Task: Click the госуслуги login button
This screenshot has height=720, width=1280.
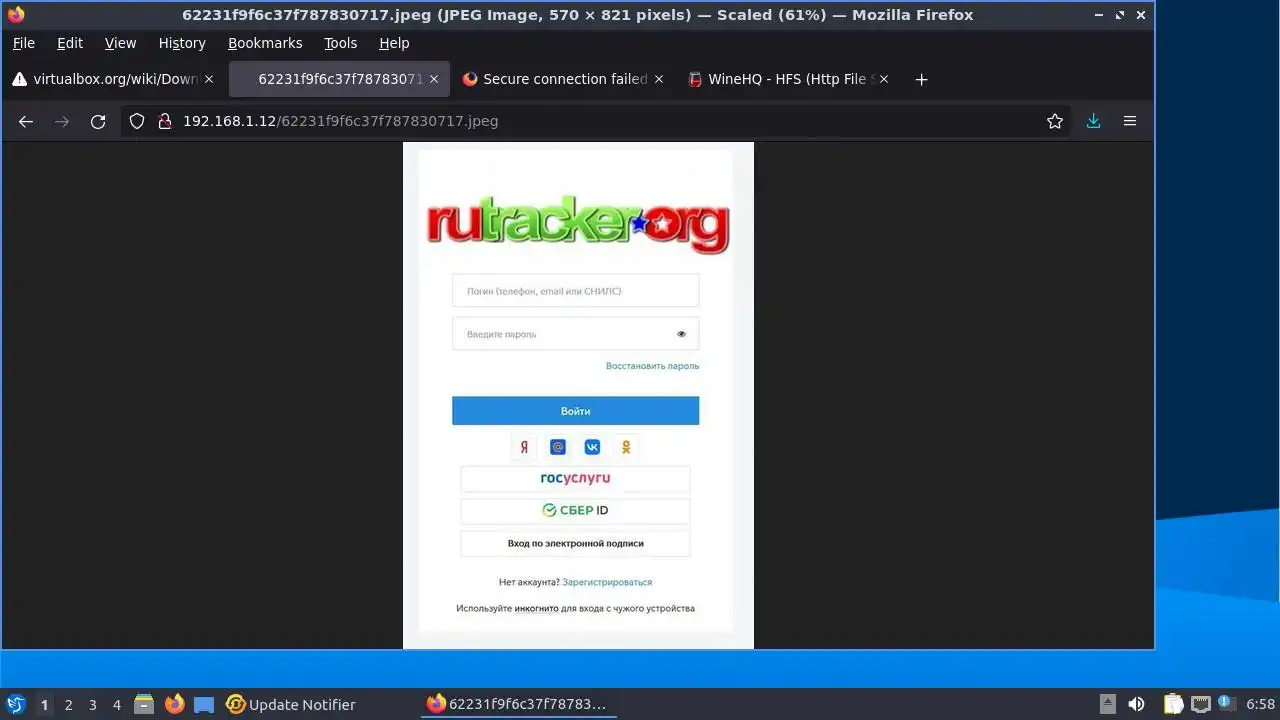Action: (575, 479)
